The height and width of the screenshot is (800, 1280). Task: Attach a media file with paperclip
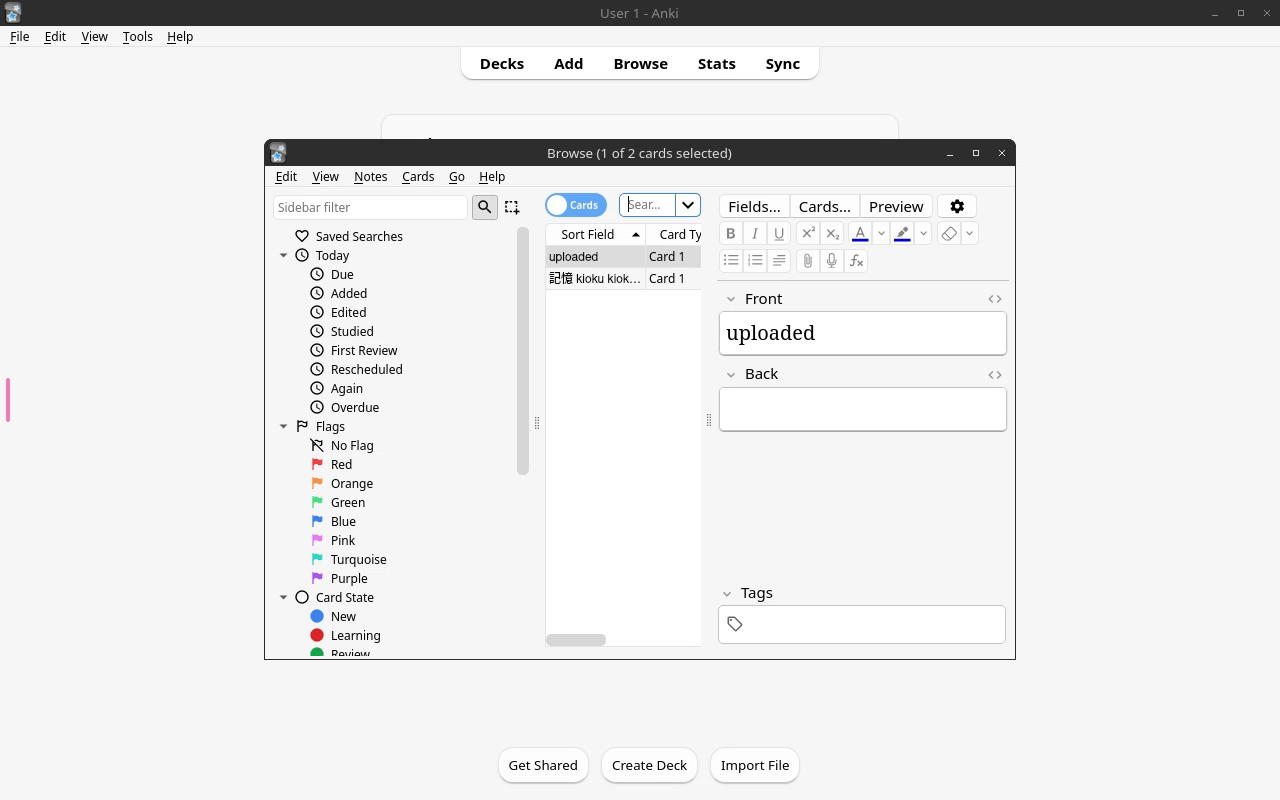click(808, 261)
